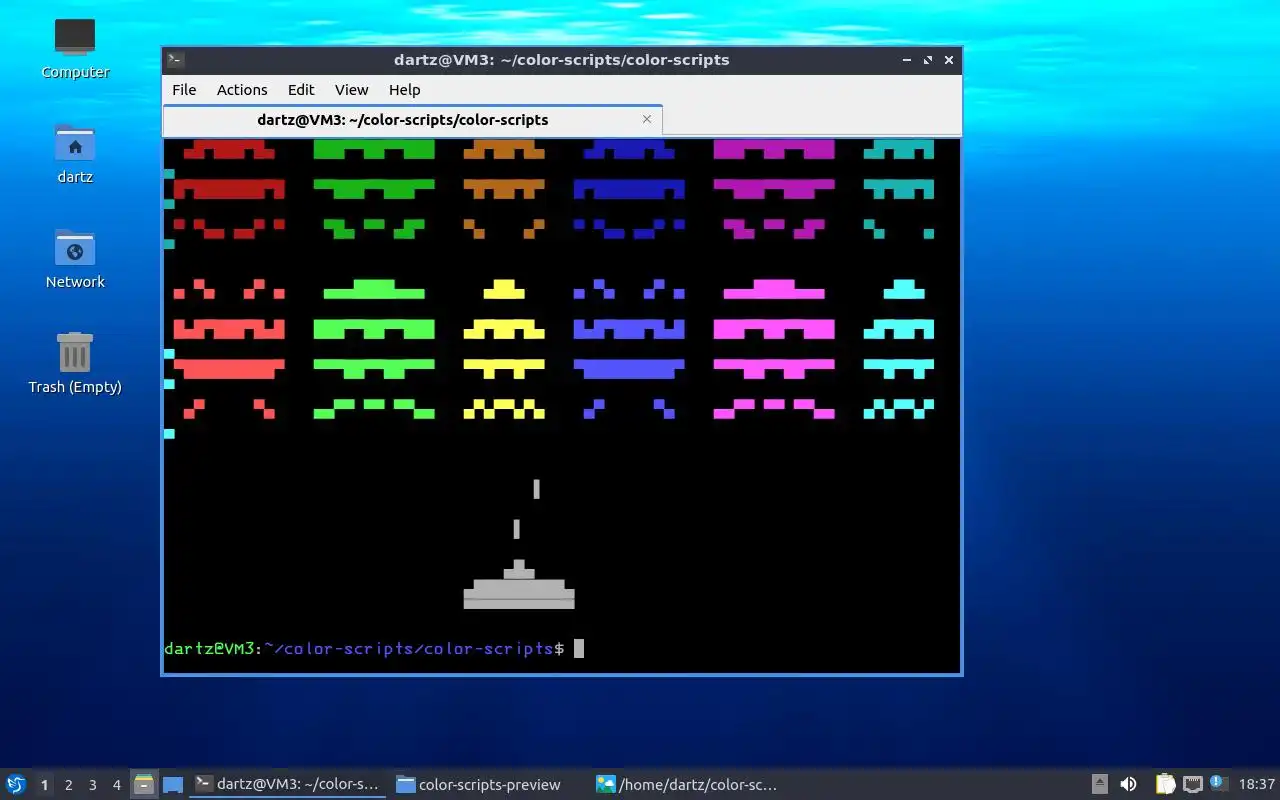Open the update notifier tray icon
The image size is (1280, 800).
point(1218,783)
